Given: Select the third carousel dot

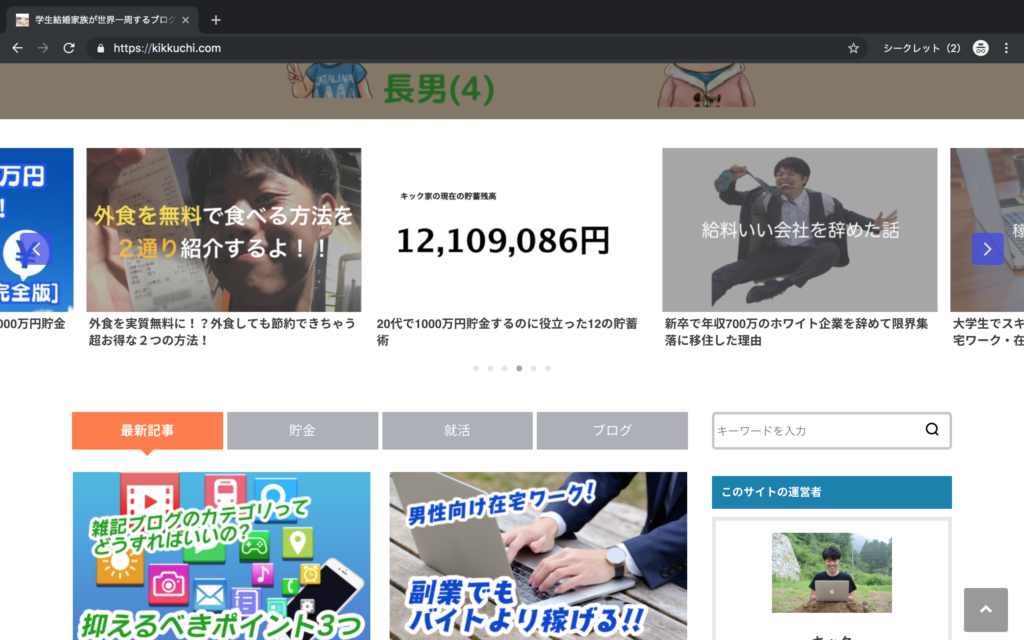Looking at the screenshot, I should coord(505,368).
